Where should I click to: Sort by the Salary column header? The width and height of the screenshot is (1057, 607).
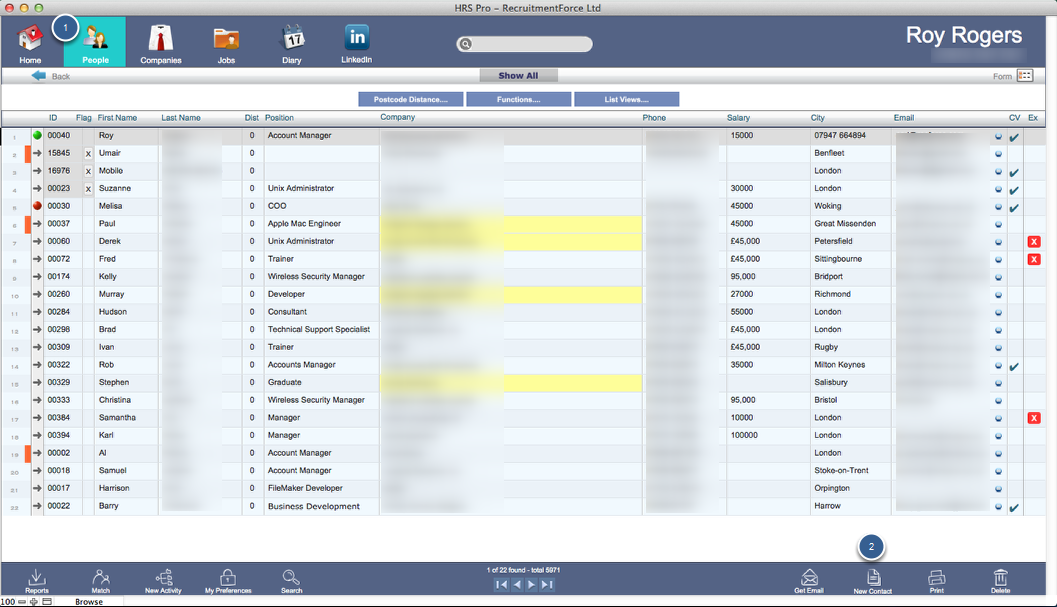click(738, 117)
